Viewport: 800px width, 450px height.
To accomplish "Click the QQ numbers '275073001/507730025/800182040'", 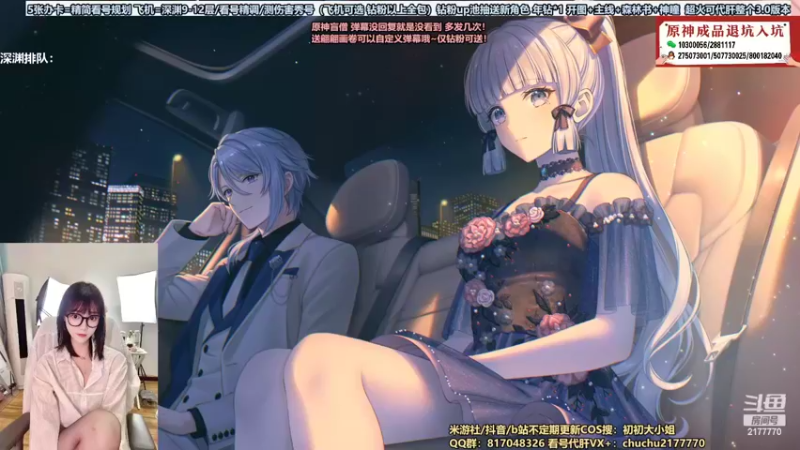I will click(730, 56).
